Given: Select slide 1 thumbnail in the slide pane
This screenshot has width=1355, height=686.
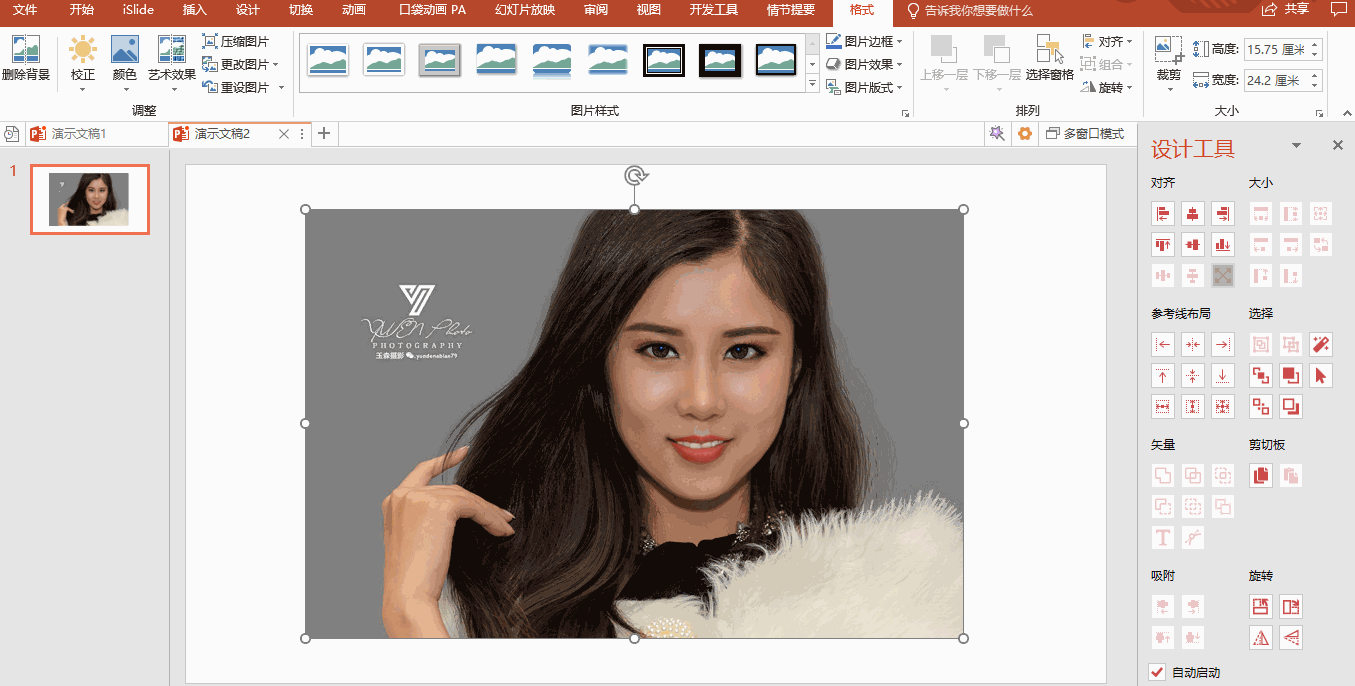Looking at the screenshot, I should point(89,198).
